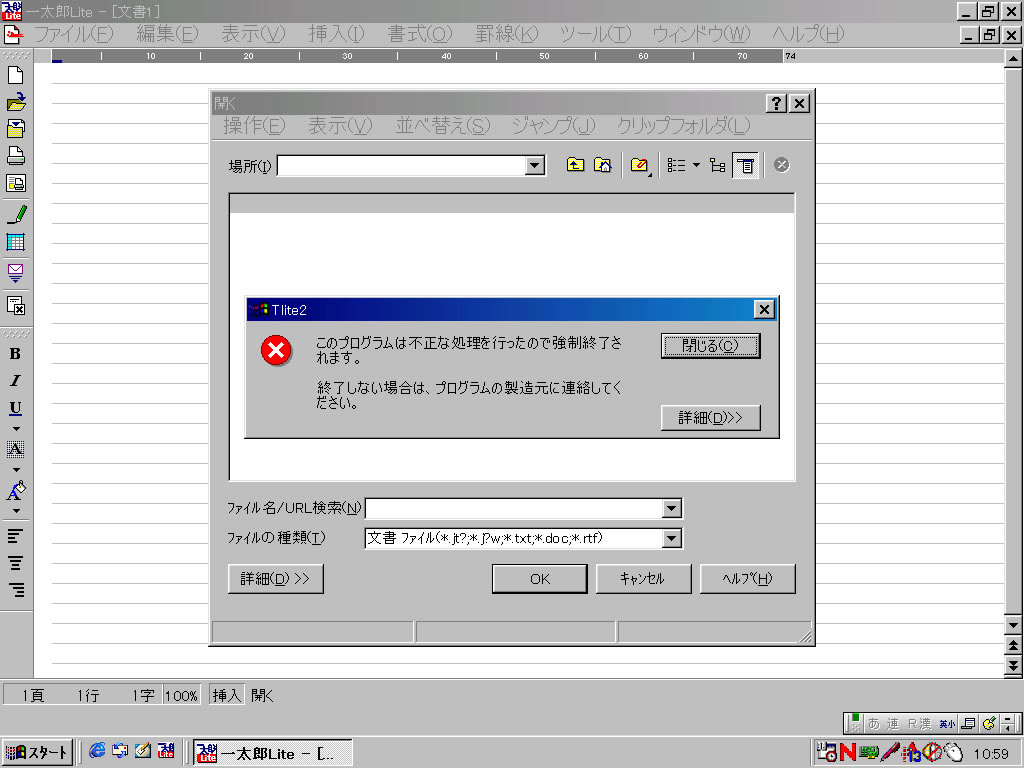
Task: Expand text color dropdown arrow
Action: [16, 511]
